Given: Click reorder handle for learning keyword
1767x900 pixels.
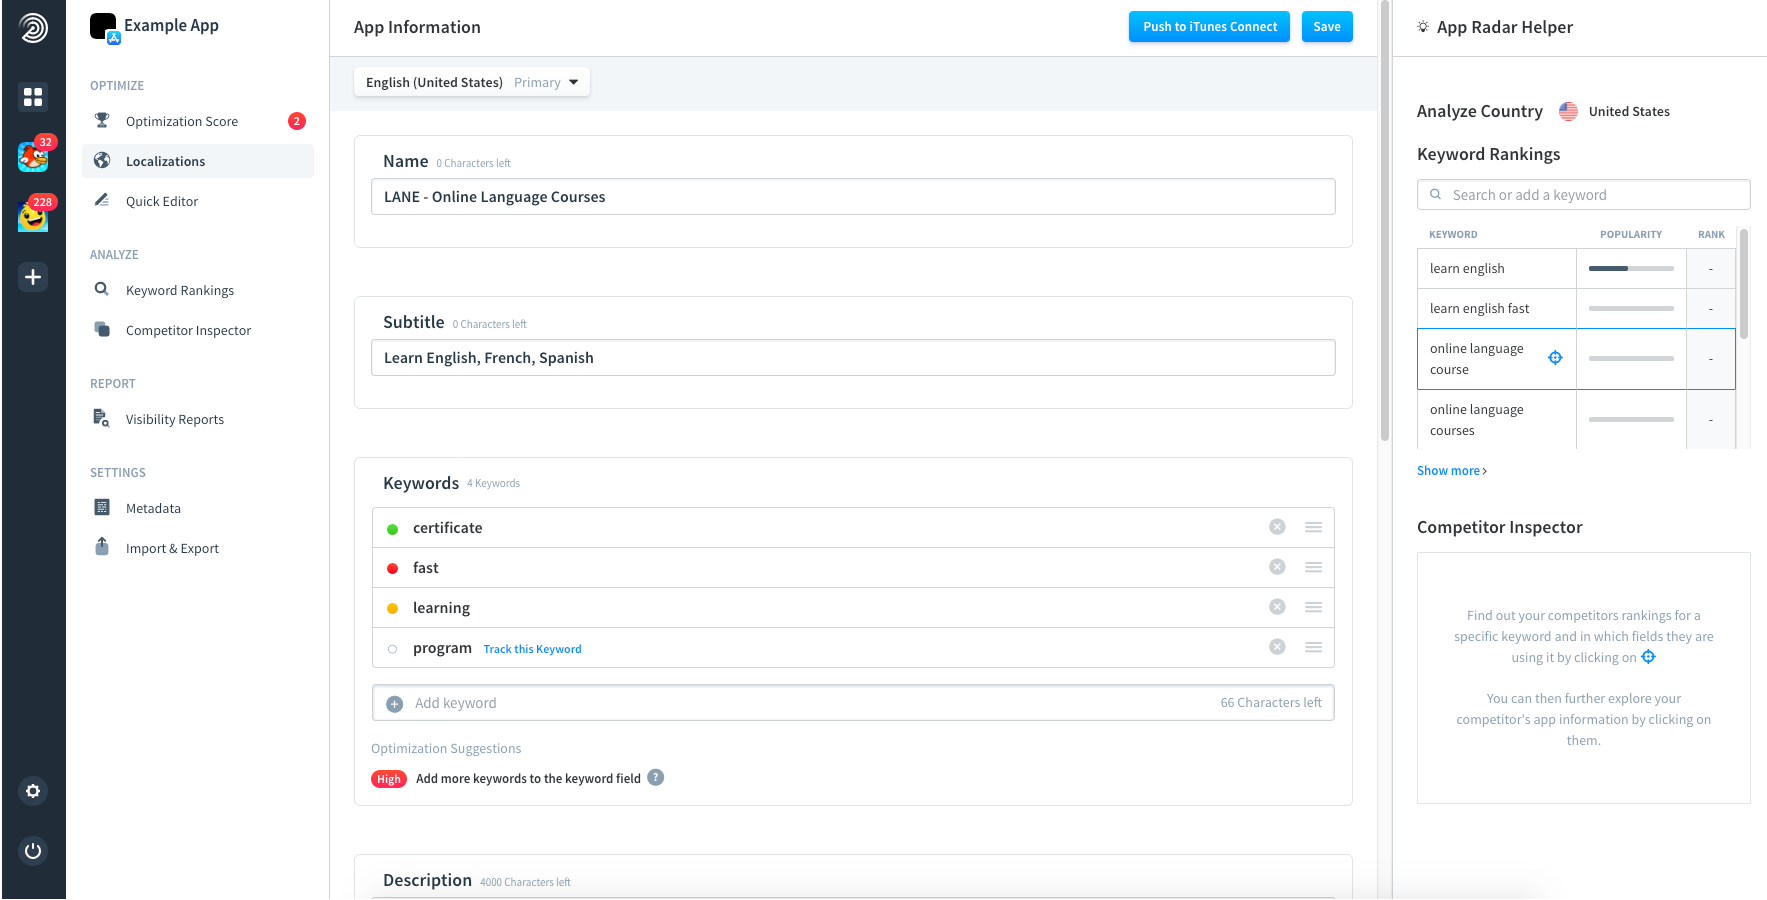Looking at the screenshot, I should pos(1314,607).
